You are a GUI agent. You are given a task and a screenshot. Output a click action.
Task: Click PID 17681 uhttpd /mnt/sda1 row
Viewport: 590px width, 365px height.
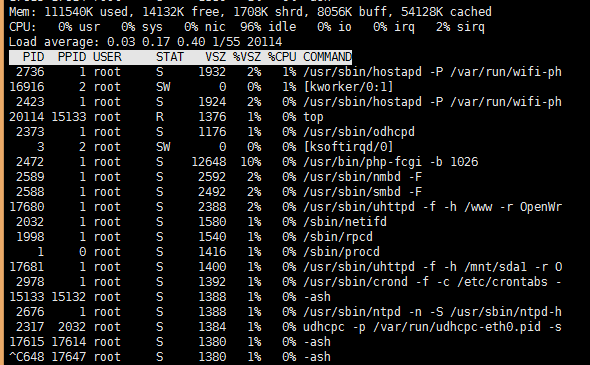(x=285, y=267)
